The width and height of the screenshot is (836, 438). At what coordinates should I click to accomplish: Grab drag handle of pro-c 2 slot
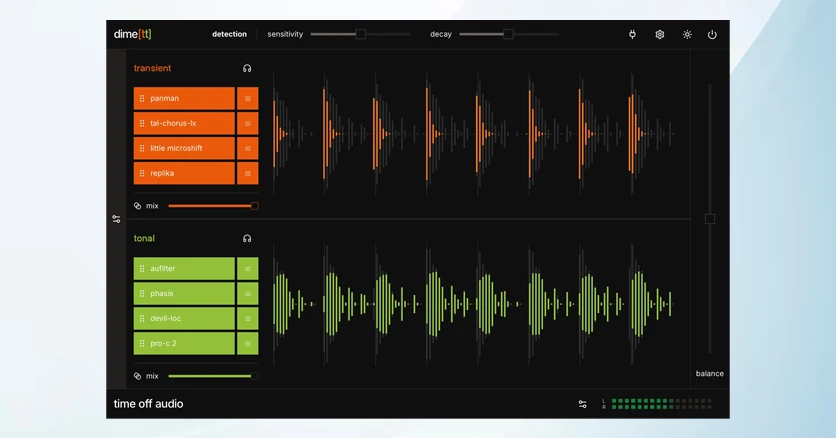[x=142, y=344]
